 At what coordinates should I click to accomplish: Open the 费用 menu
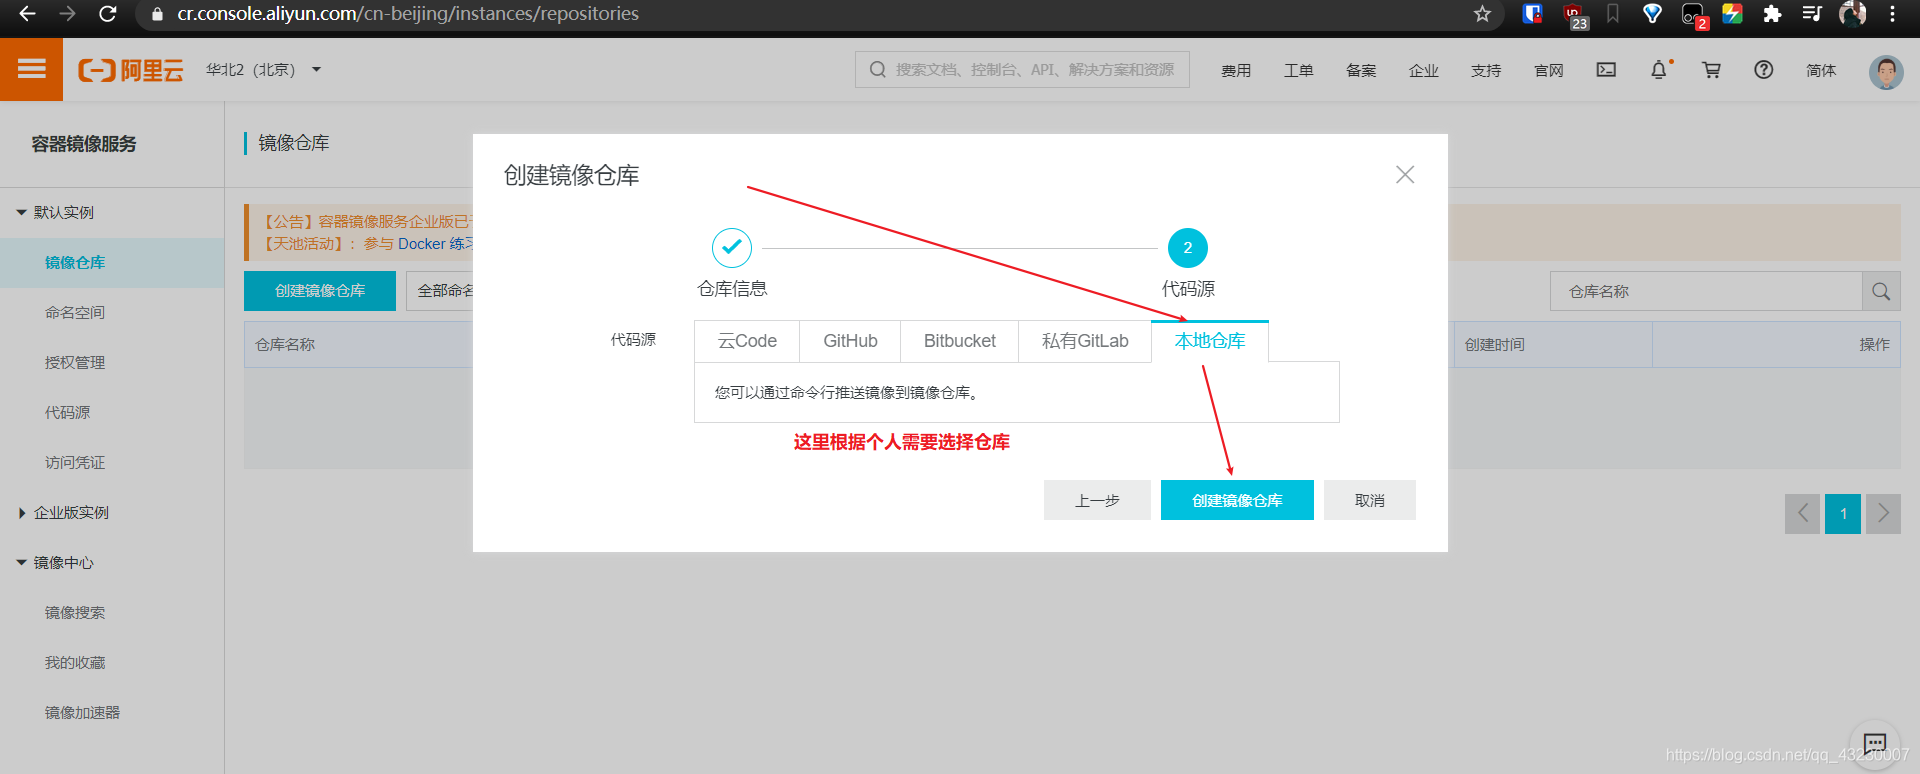tap(1236, 70)
